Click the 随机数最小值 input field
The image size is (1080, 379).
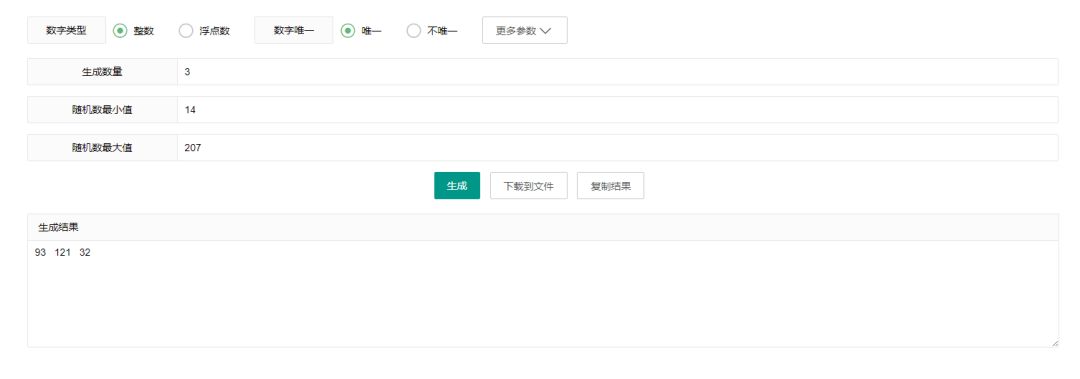pos(617,110)
